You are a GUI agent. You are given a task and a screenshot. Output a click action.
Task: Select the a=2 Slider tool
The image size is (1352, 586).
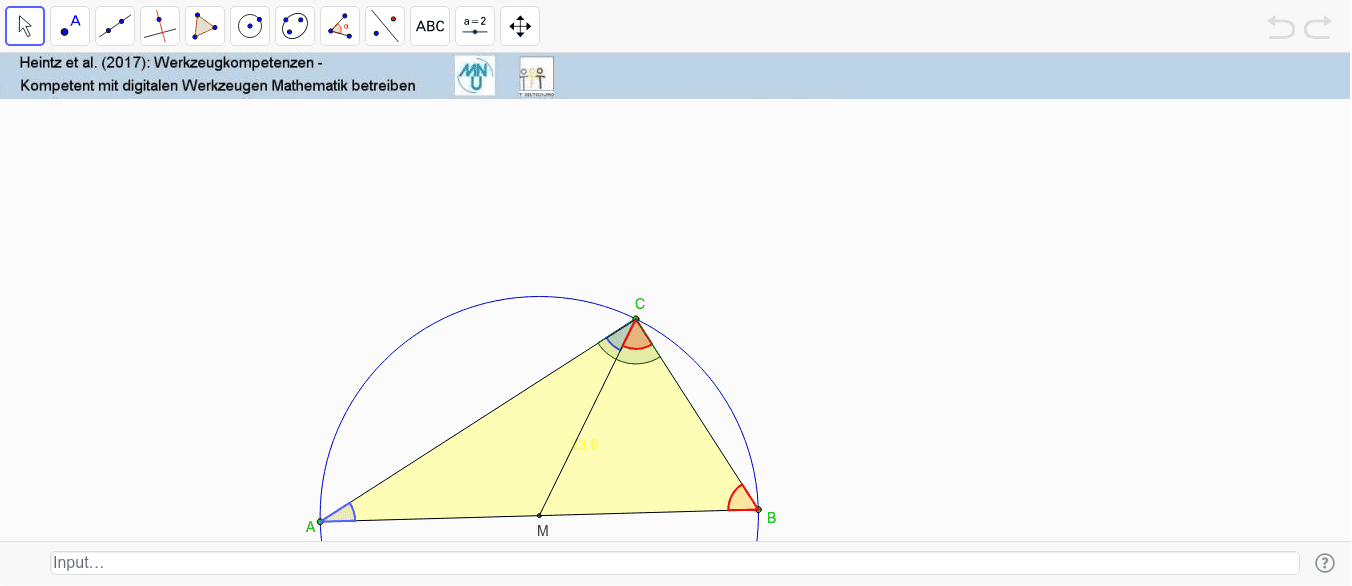click(x=475, y=26)
